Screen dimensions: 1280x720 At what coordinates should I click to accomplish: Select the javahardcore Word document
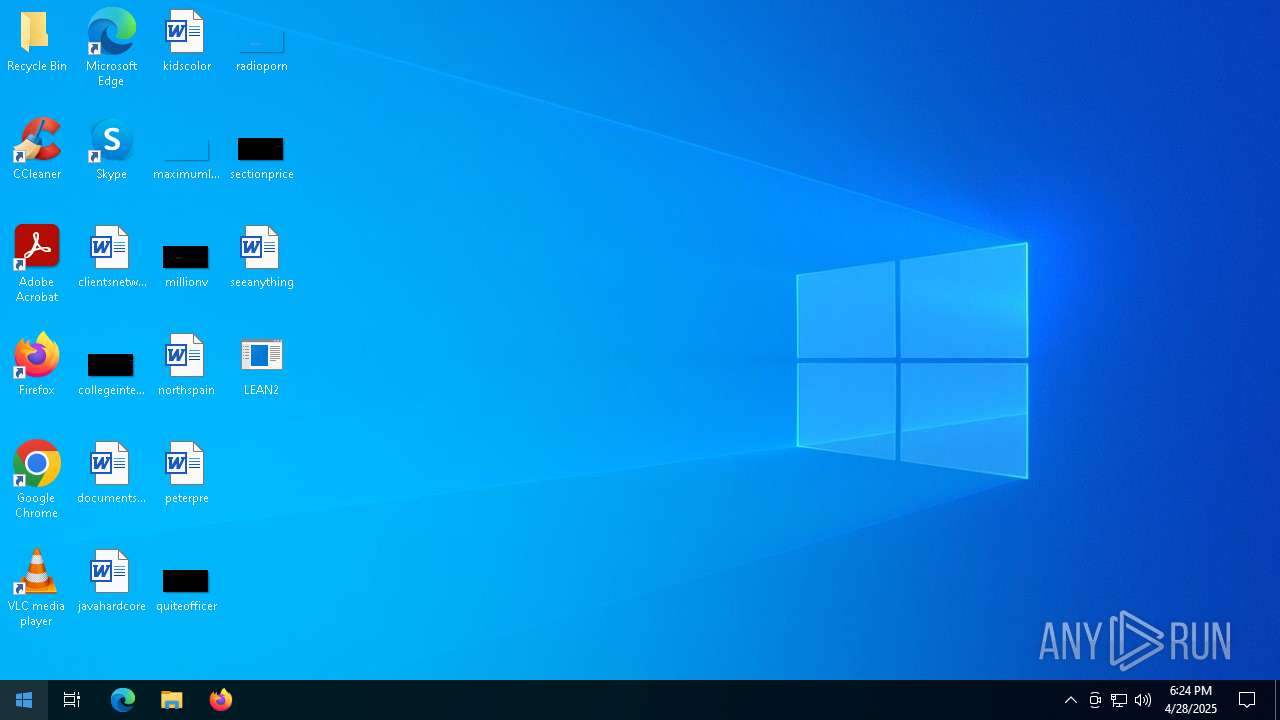tap(111, 581)
